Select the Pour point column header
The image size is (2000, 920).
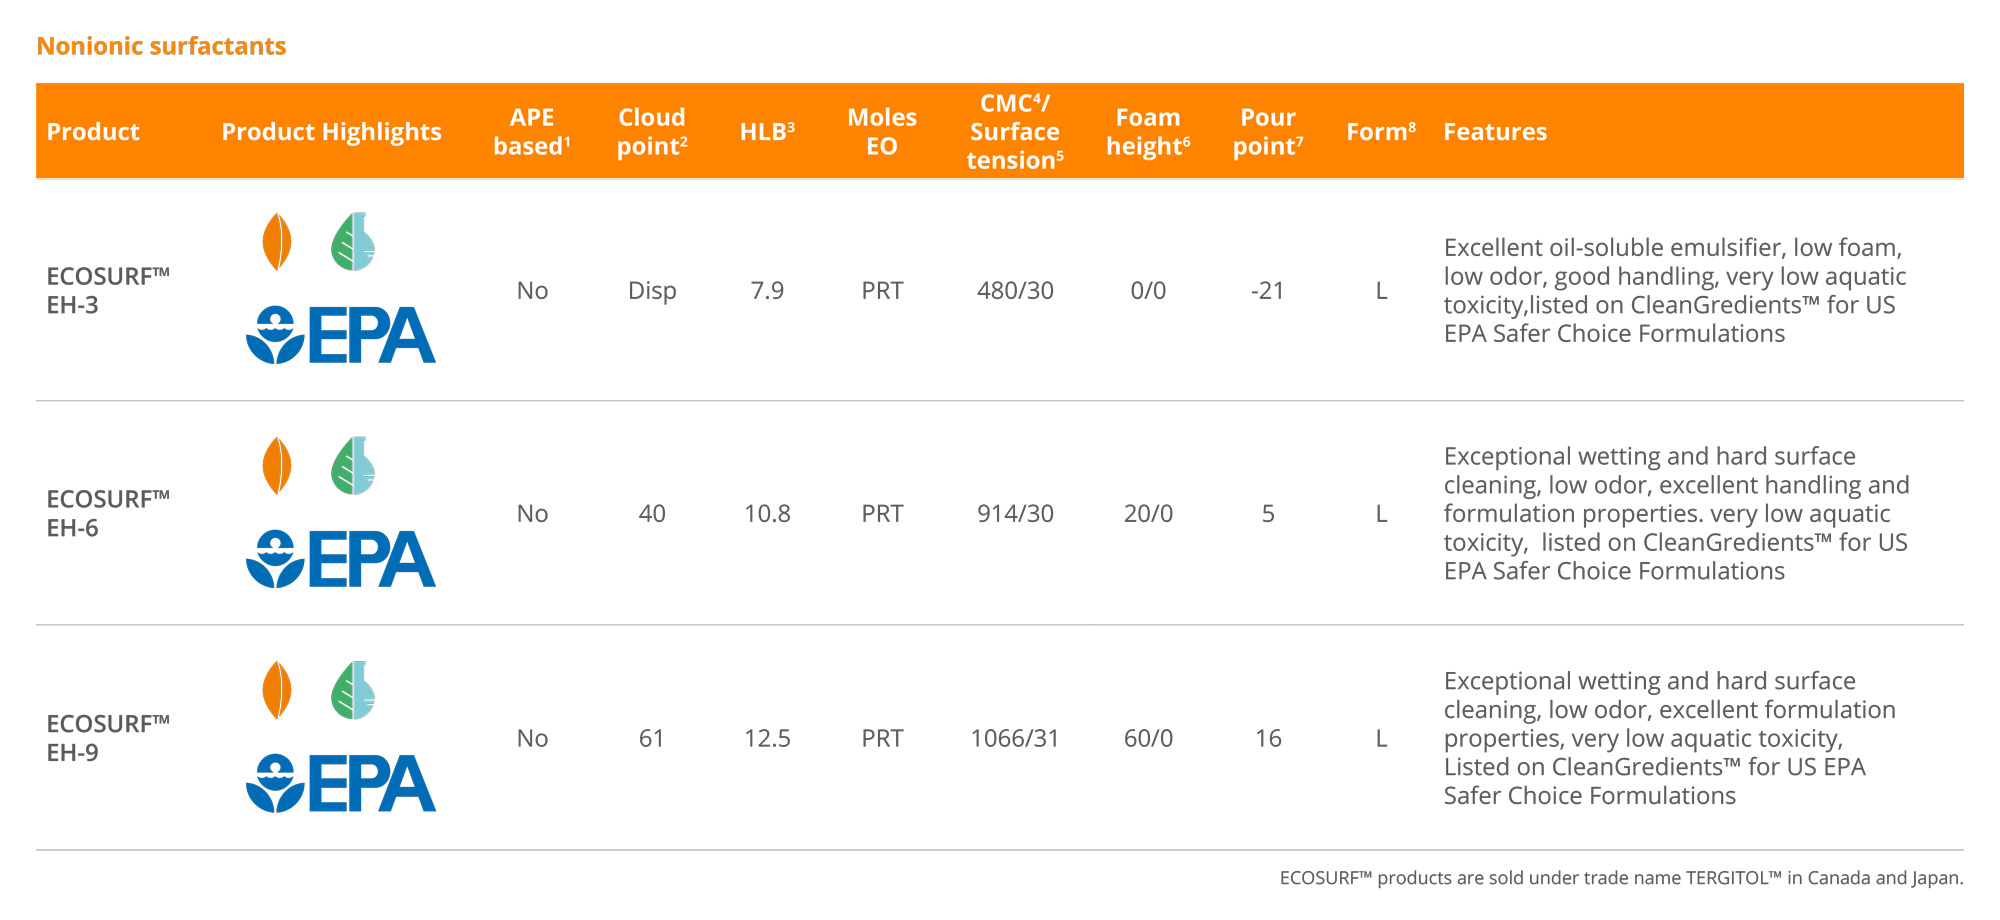(x=1268, y=132)
